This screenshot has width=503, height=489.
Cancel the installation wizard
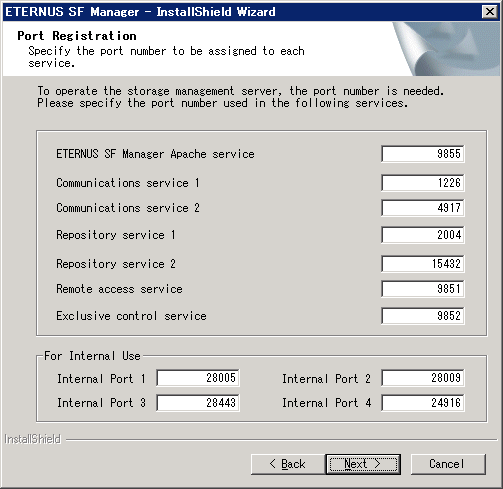point(448,464)
